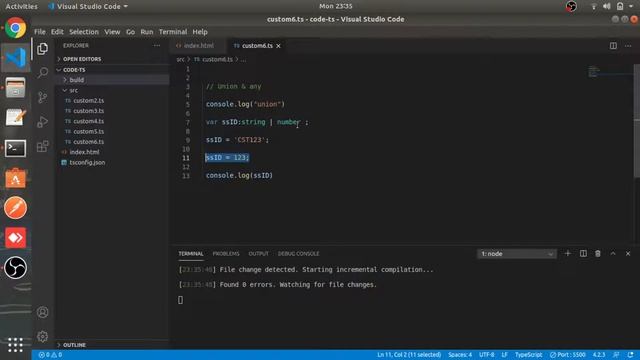Open the Terminal menu
Viewport: 640px width, 360px height.
(173, 32)
